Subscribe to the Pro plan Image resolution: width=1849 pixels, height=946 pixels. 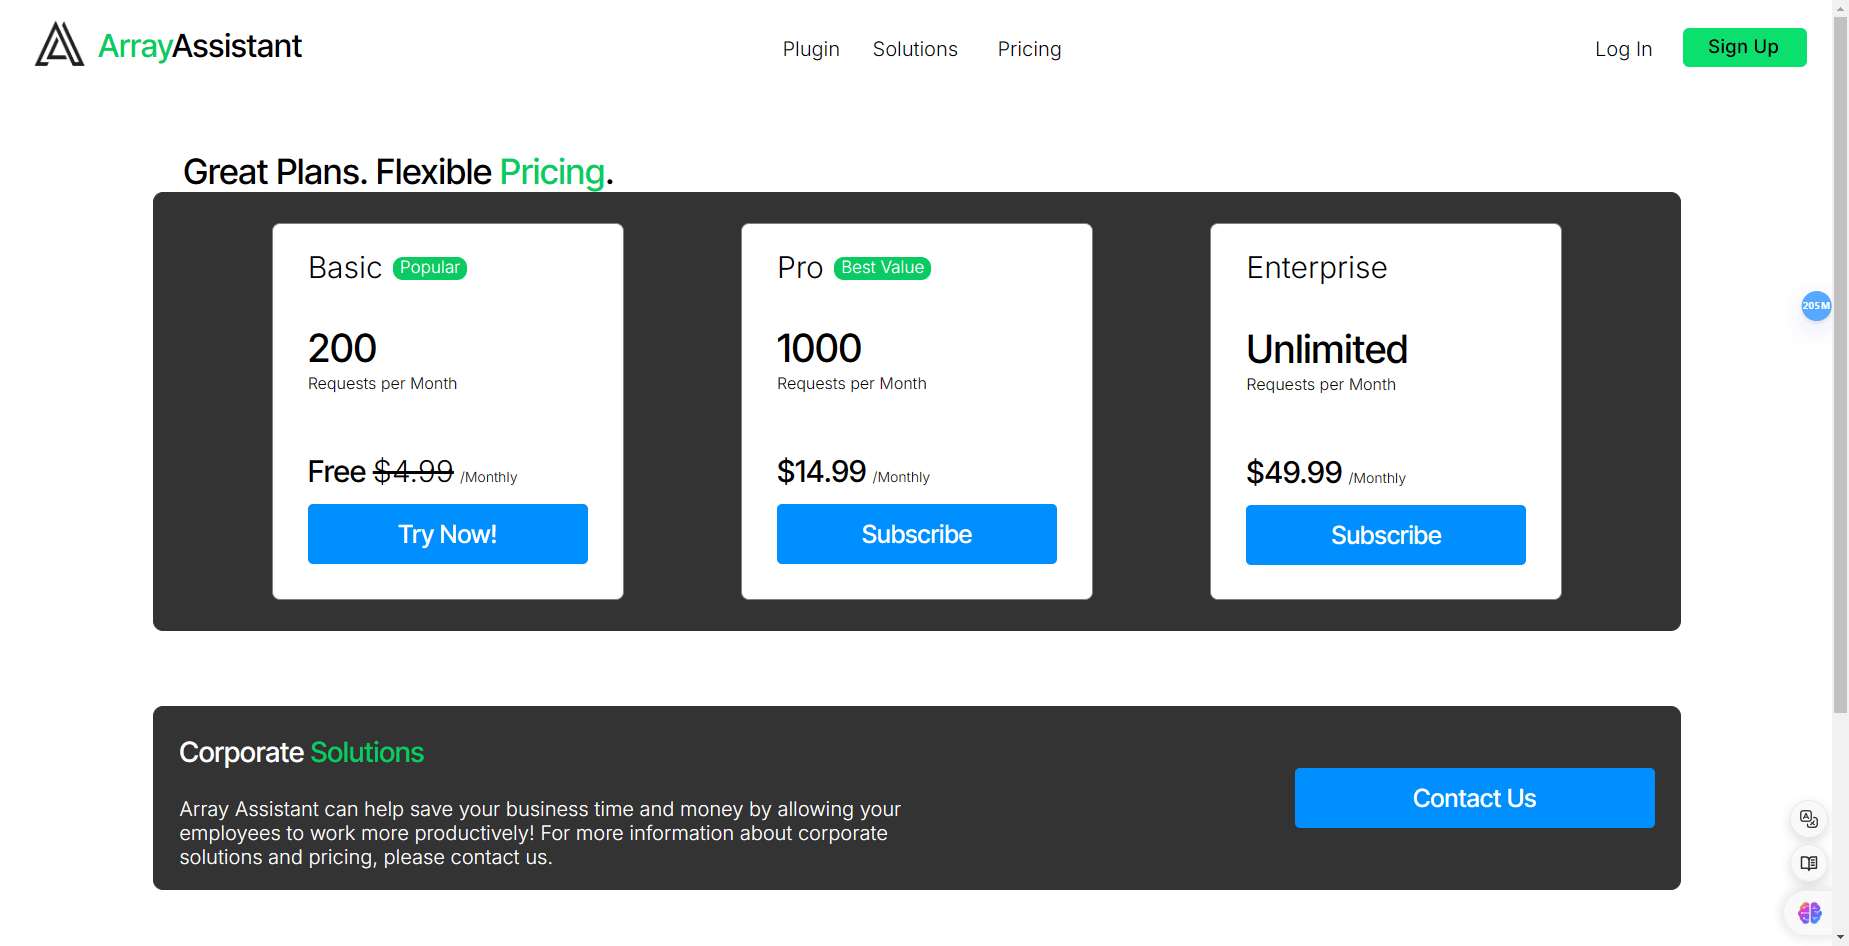coord(917,534)
